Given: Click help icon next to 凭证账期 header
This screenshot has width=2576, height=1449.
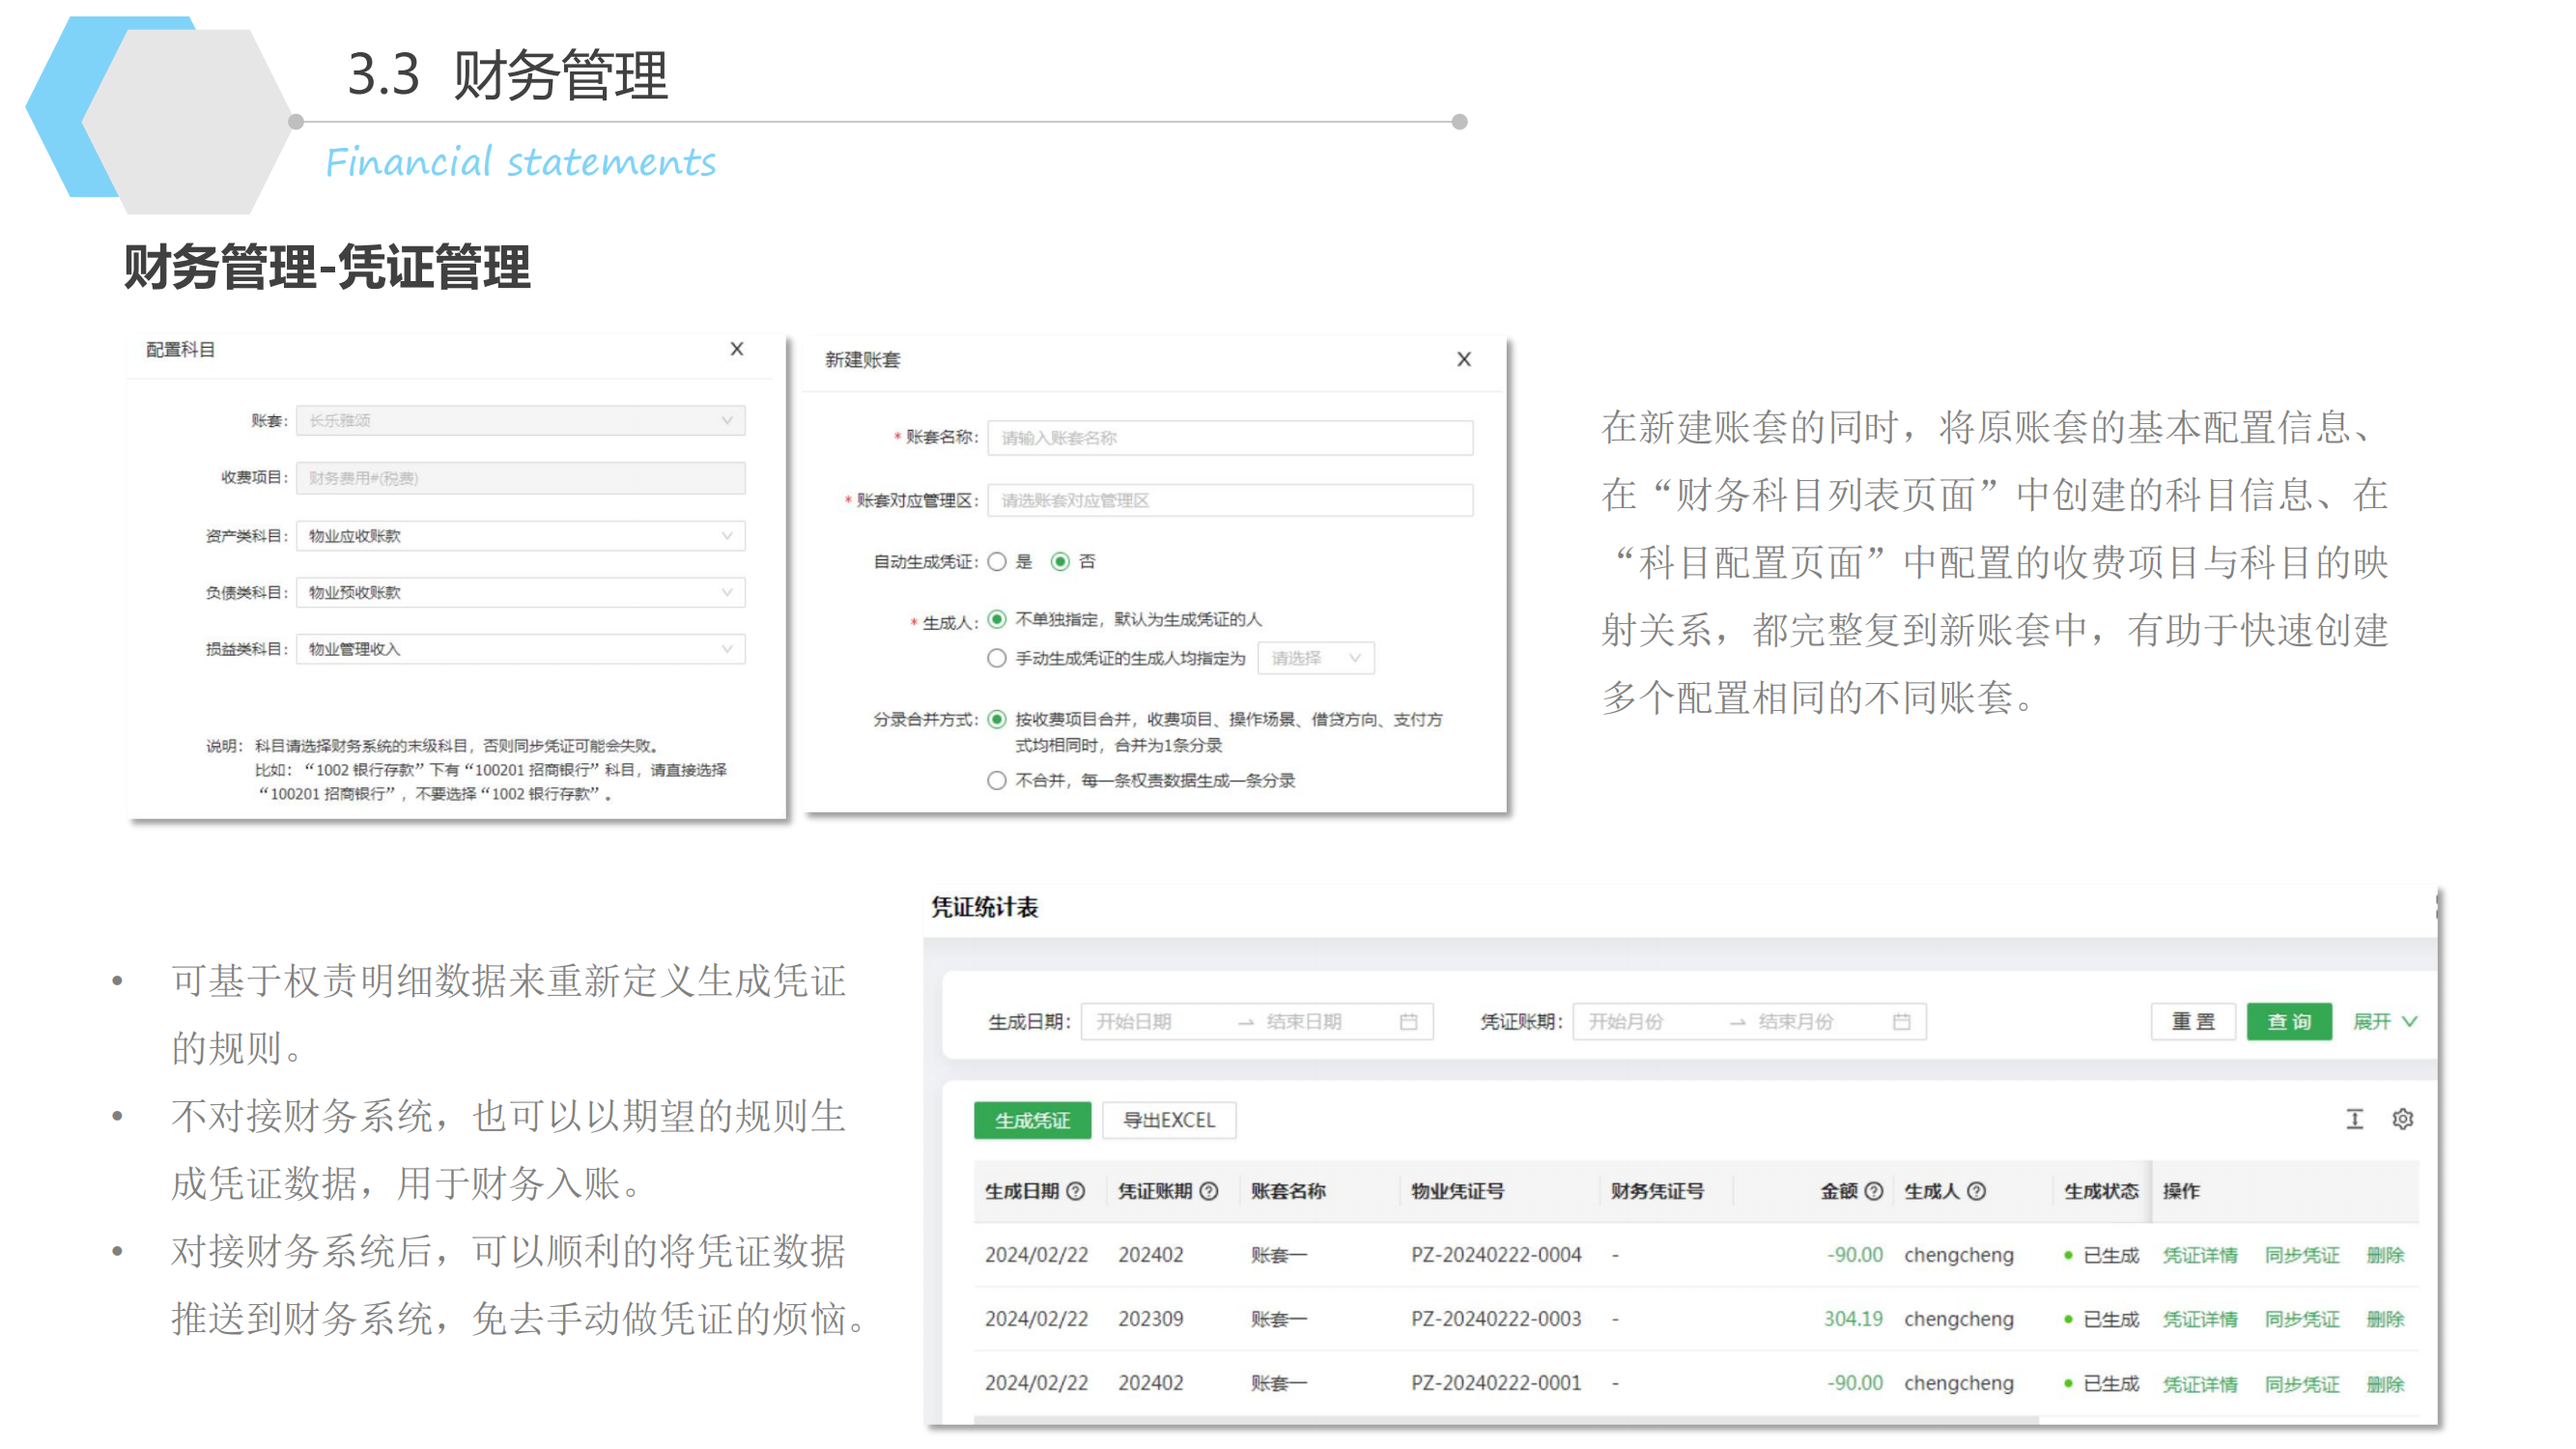Looking at the screenshot, I should (x=1208, y=1191).
